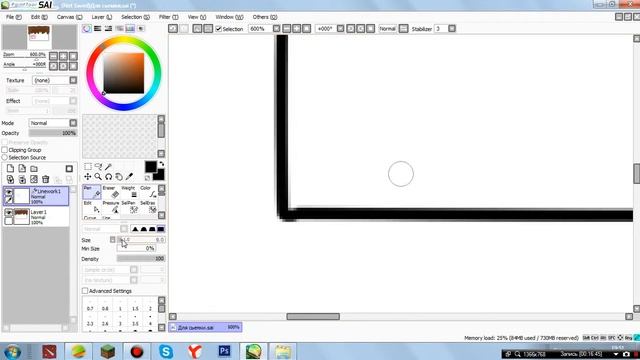The width and height of the screenshot is (640, 360).
Task: Open the Filter menu
Action: point(169,17)
